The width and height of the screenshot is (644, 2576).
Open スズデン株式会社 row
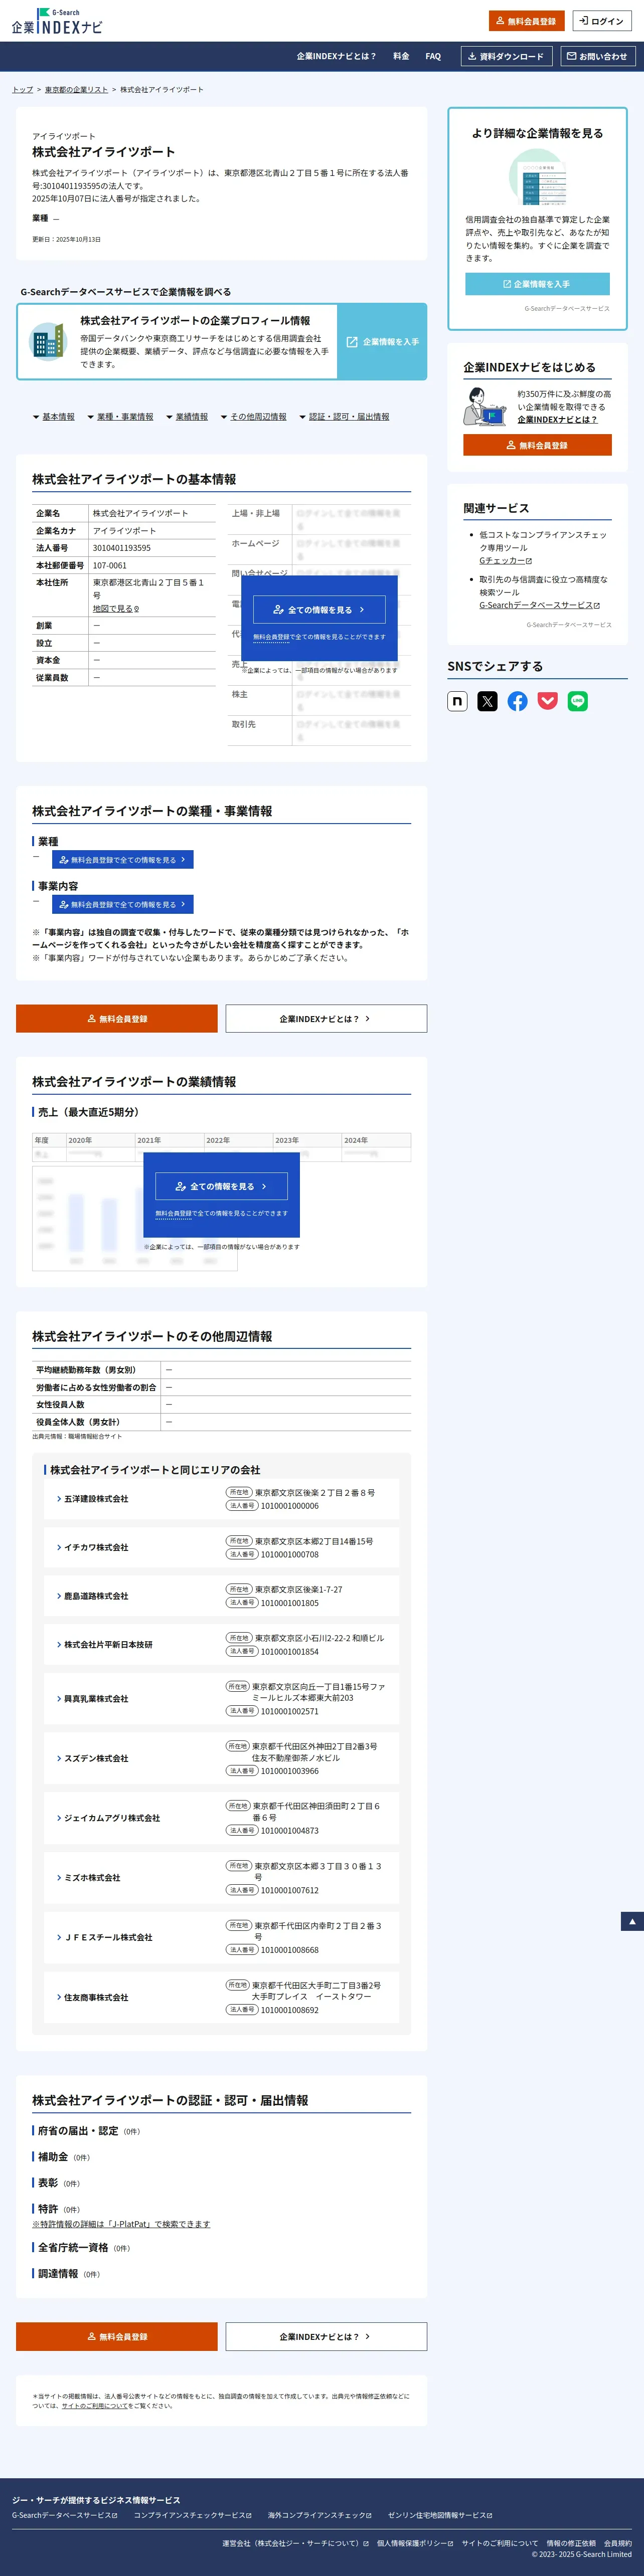pyautogui.click(x=221, y=1758)
